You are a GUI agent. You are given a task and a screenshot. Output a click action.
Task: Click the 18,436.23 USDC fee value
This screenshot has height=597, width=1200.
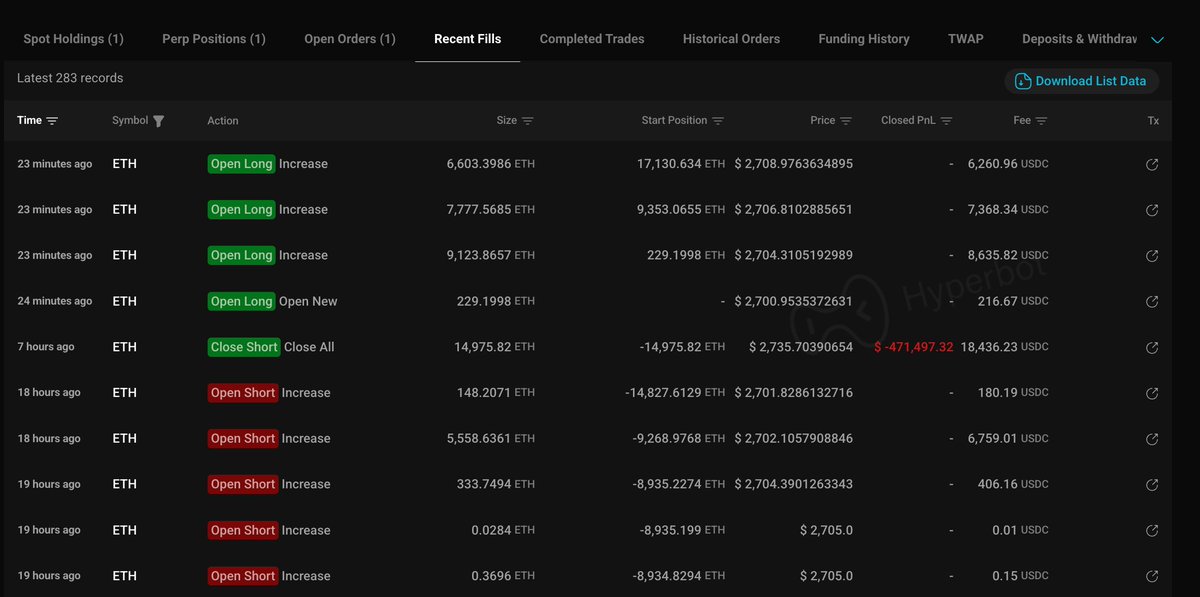pyautogui.click(x=1005, y=347)
